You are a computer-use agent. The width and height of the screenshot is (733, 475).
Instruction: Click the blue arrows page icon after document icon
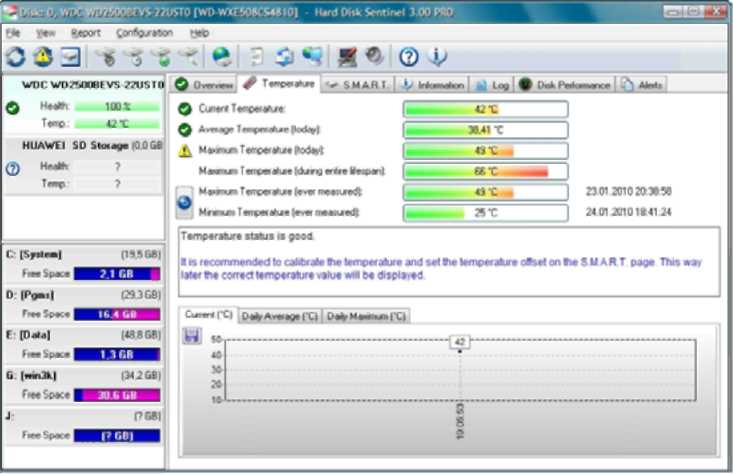tap(284, 57)
